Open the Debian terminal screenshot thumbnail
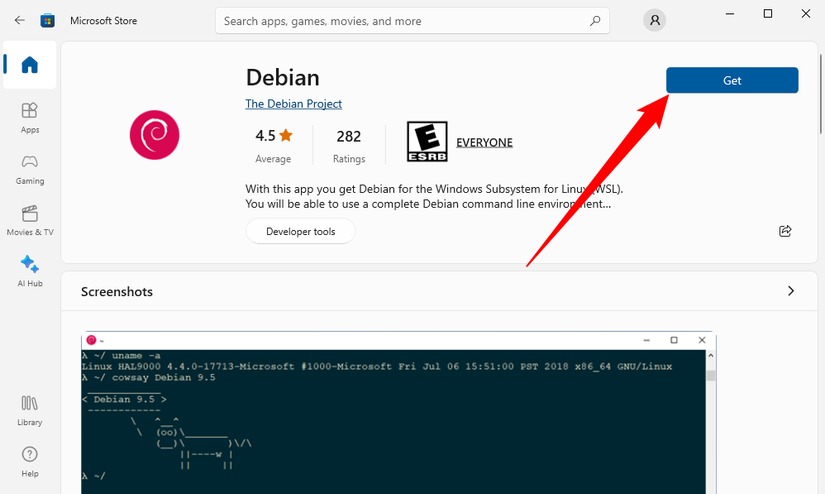The height and width of the screenshot is (494, 825). (398, 412)
